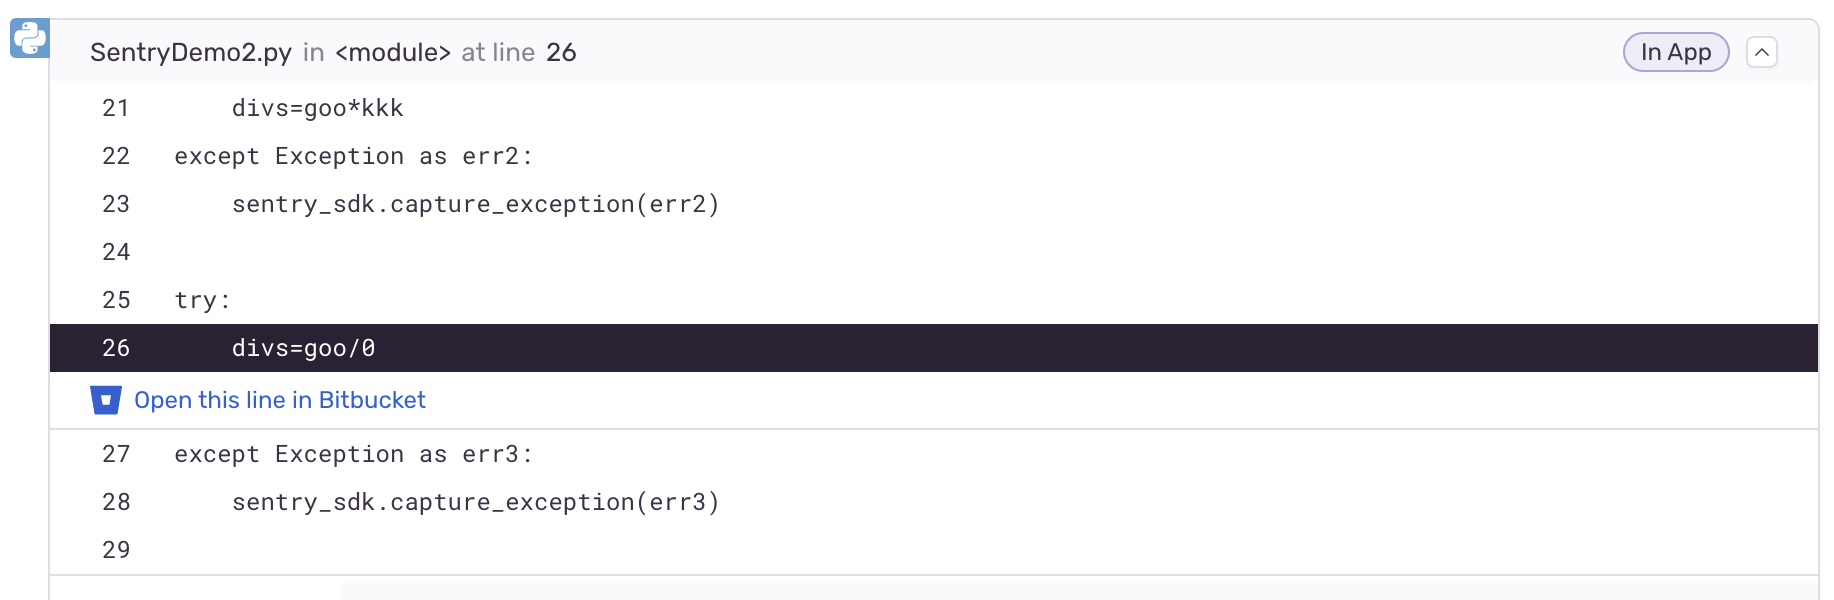Click line number 21 in gutter
1834x600 pixels.
point(116,108)
